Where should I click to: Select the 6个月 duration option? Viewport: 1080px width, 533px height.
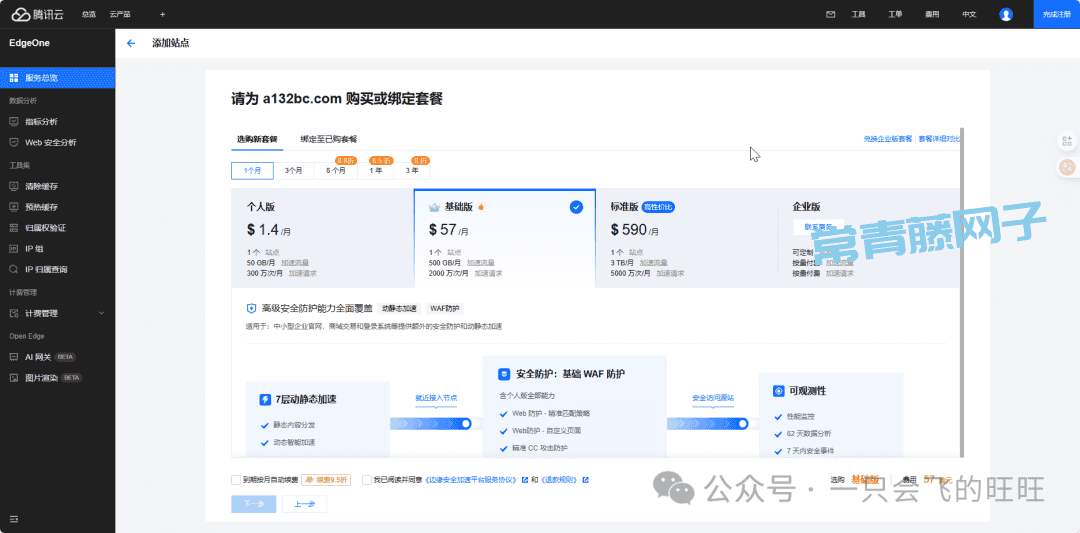point(336,171)
